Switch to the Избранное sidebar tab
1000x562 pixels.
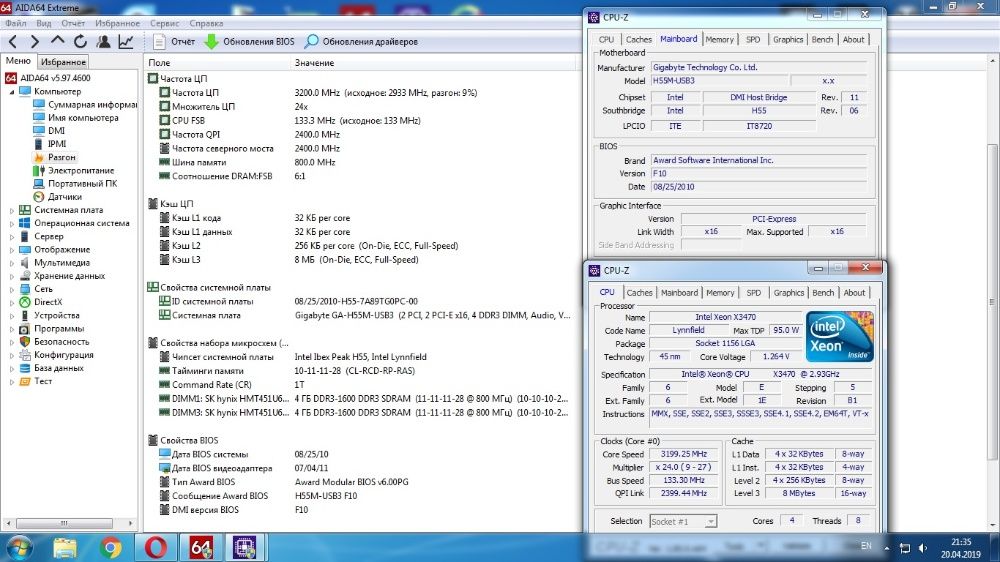point(62,62)
